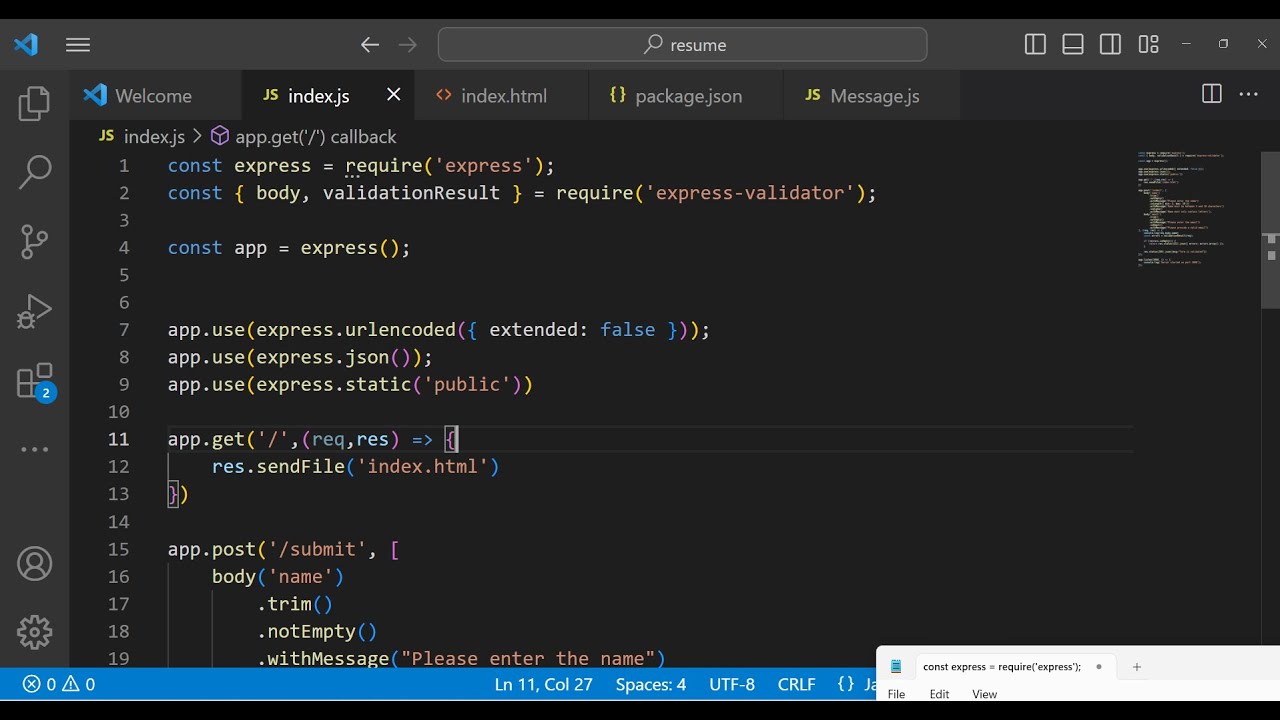Toggle the secondary side bar layout button
The image size is (1280, 720).
coord(1110,45)
